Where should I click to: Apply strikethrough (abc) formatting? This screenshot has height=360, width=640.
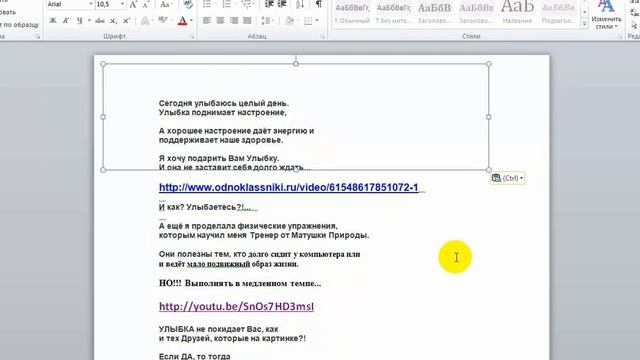tap(100, 20)
